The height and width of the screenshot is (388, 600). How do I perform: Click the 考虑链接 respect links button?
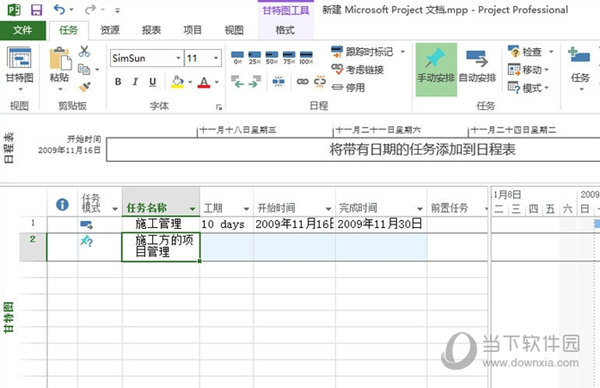357,69
